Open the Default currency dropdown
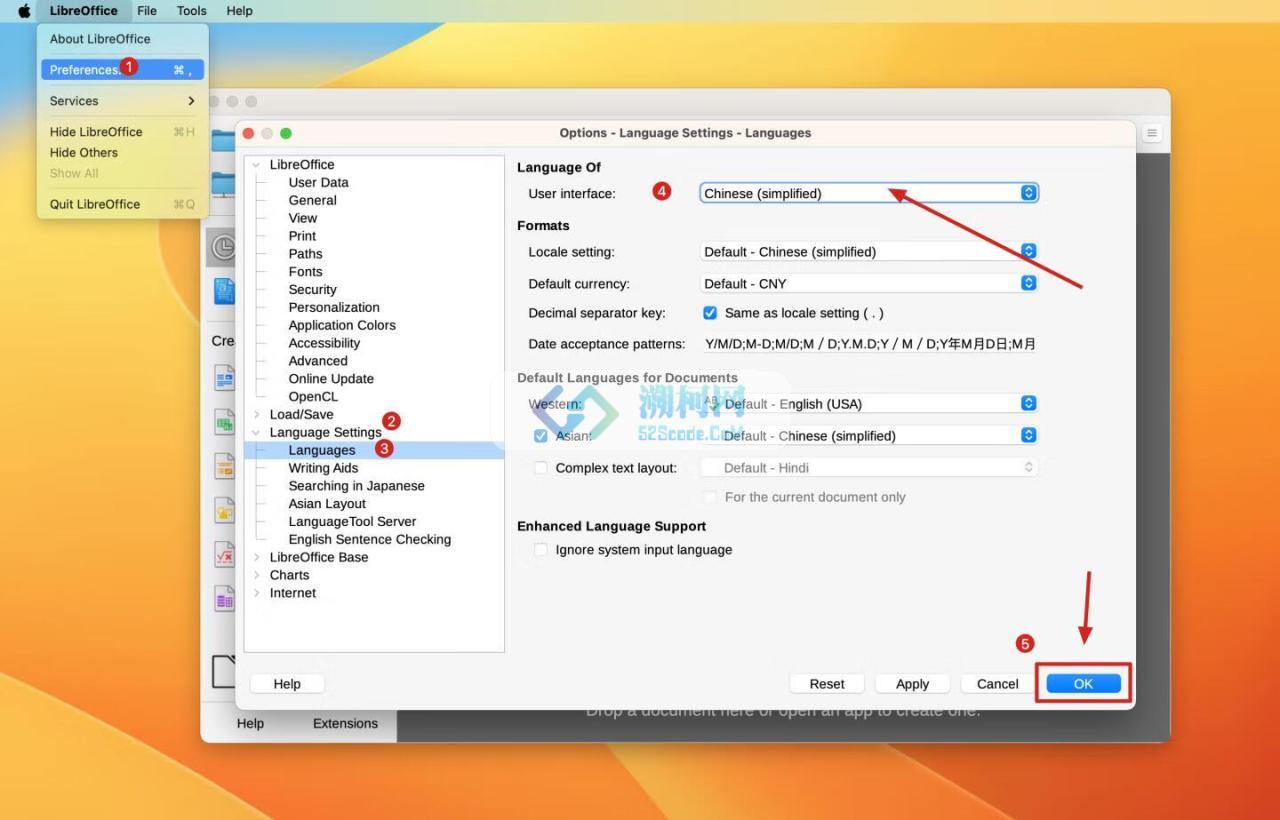The image size is (1280, 820). 869,284
